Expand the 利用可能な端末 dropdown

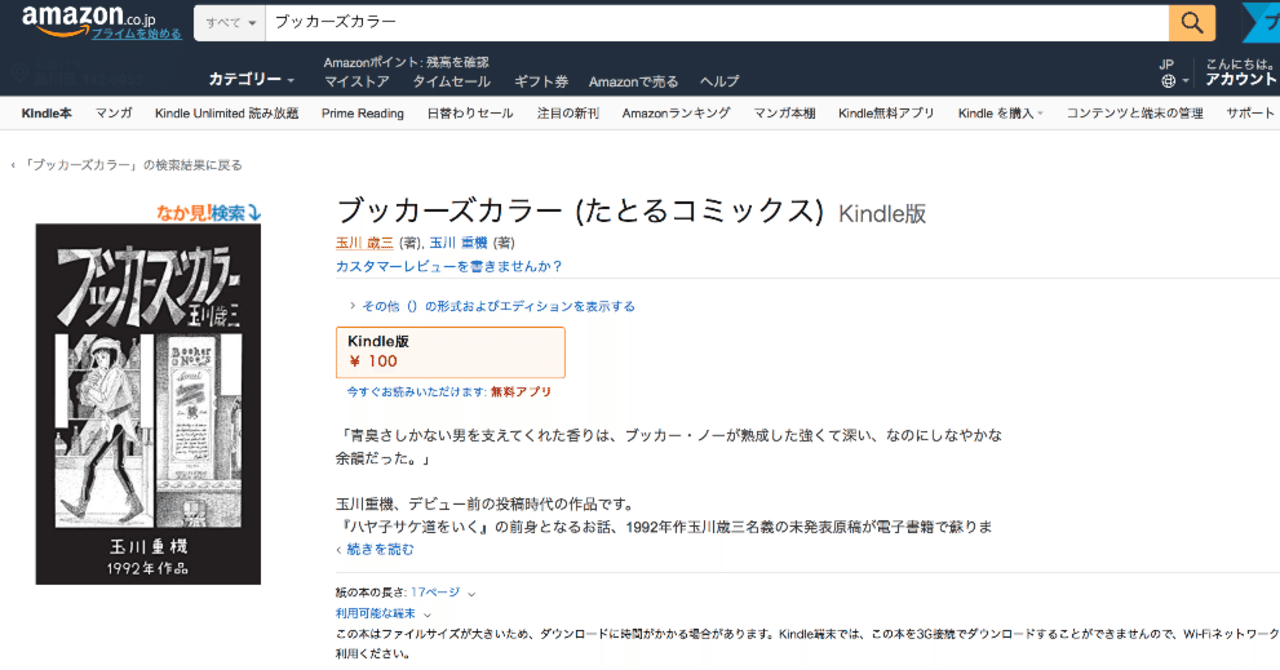pyautogui.click(x=384, y=613)
